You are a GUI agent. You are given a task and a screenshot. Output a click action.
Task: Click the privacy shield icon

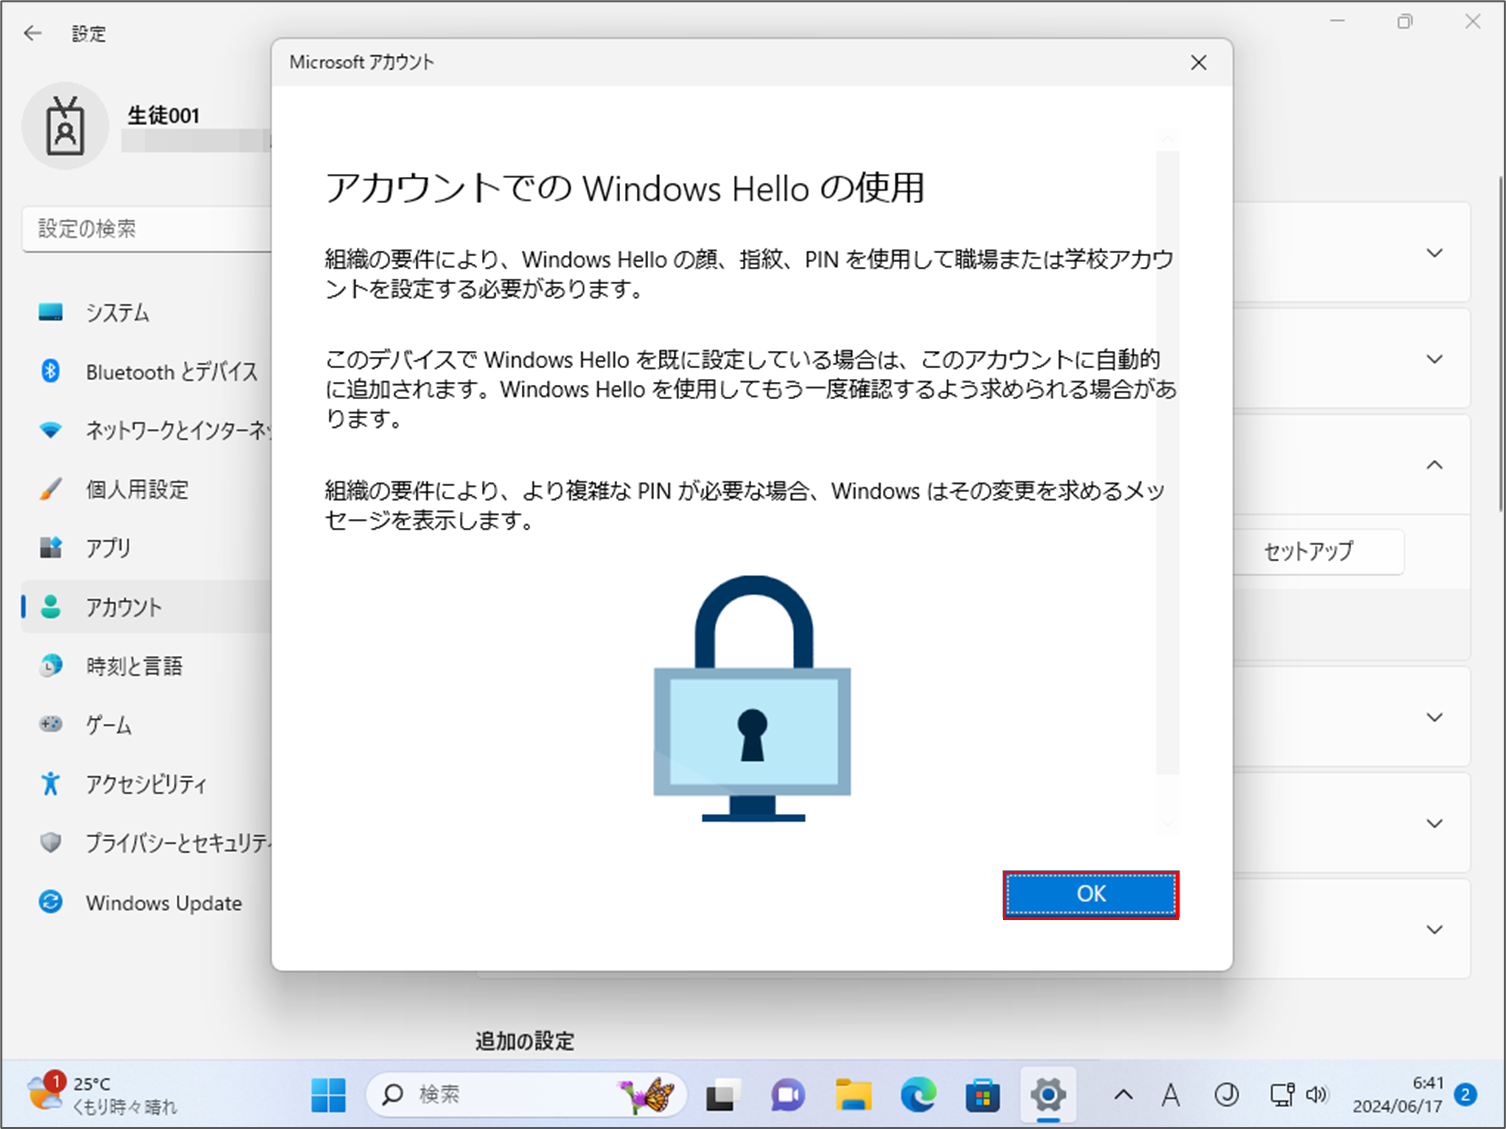click(x=50, y=842)
